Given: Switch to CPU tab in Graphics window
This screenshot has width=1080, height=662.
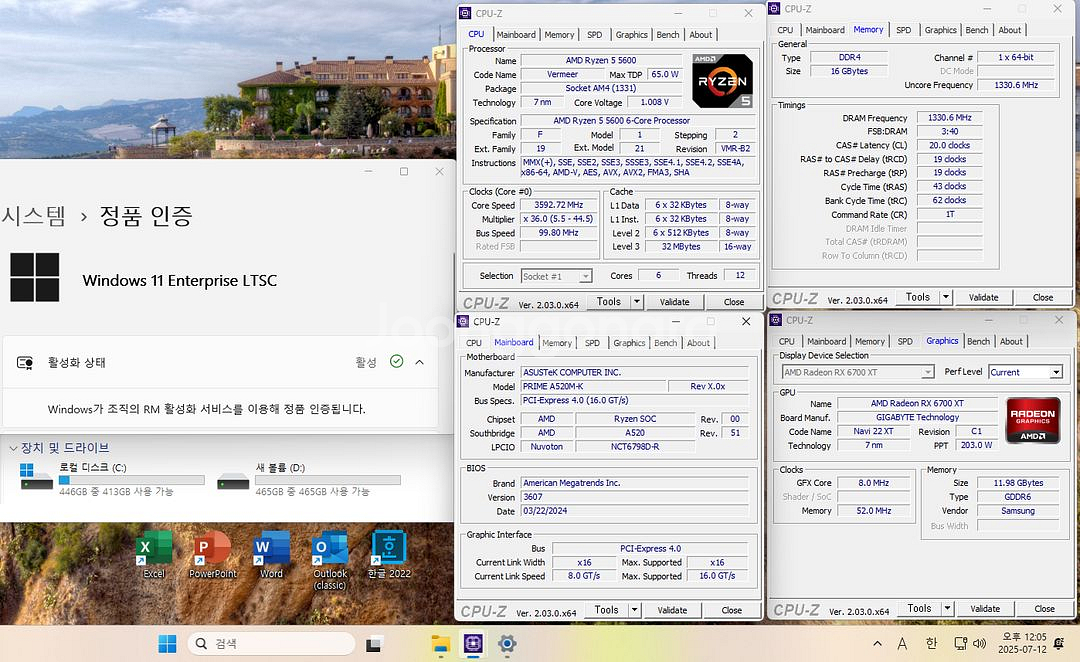Looking at the screenshot, I should pos(786,342).
